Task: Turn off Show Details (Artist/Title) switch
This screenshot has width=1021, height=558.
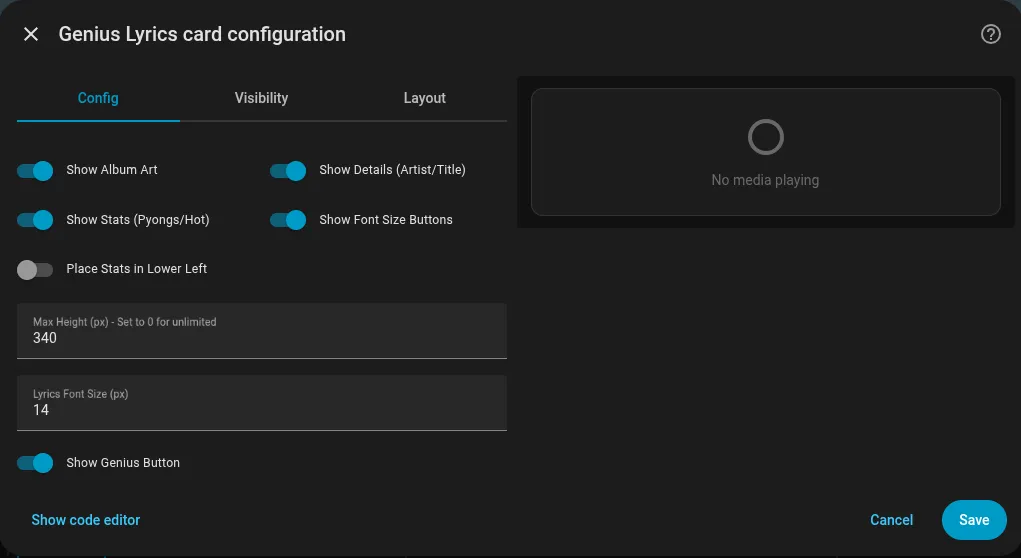Action: 288,171
